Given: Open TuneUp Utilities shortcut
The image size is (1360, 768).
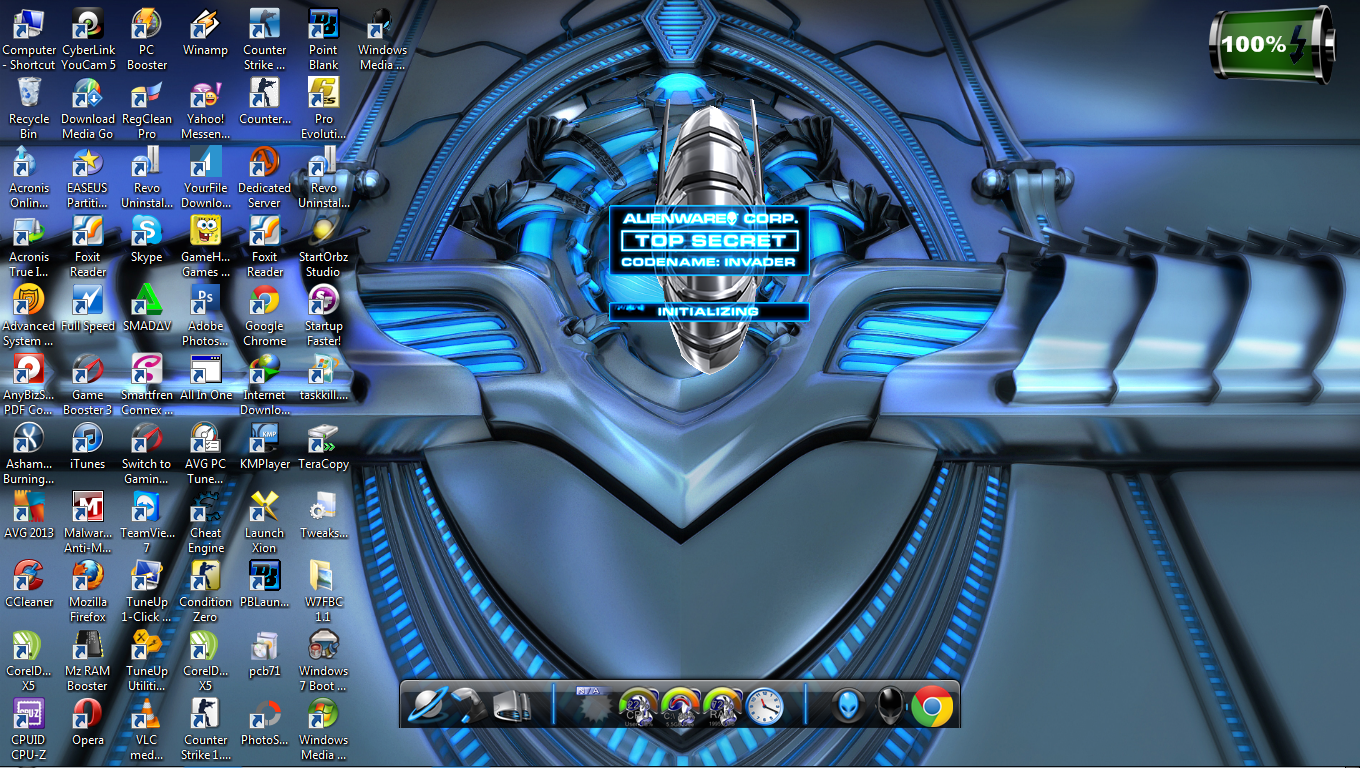Looking at the screenshot, I should point(147,660).
